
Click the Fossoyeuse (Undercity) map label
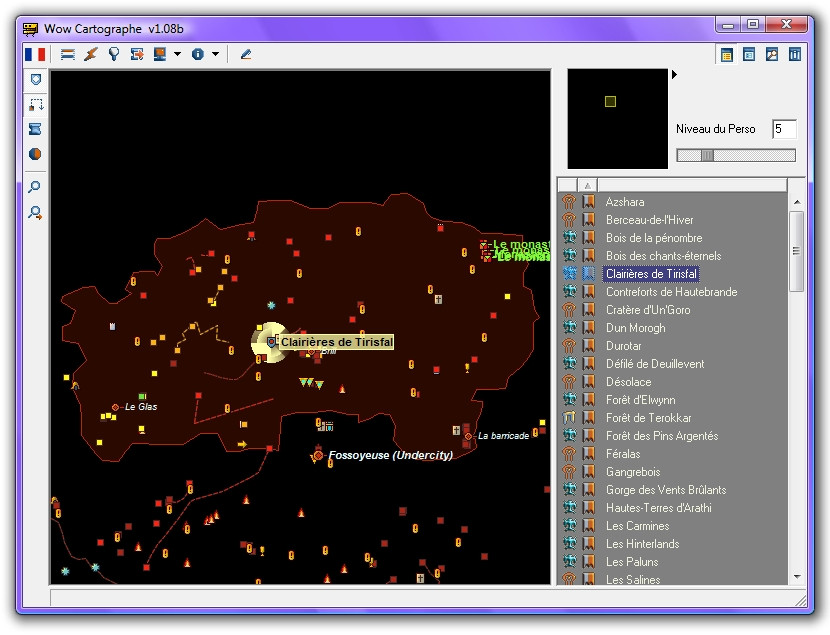(390, 455)
